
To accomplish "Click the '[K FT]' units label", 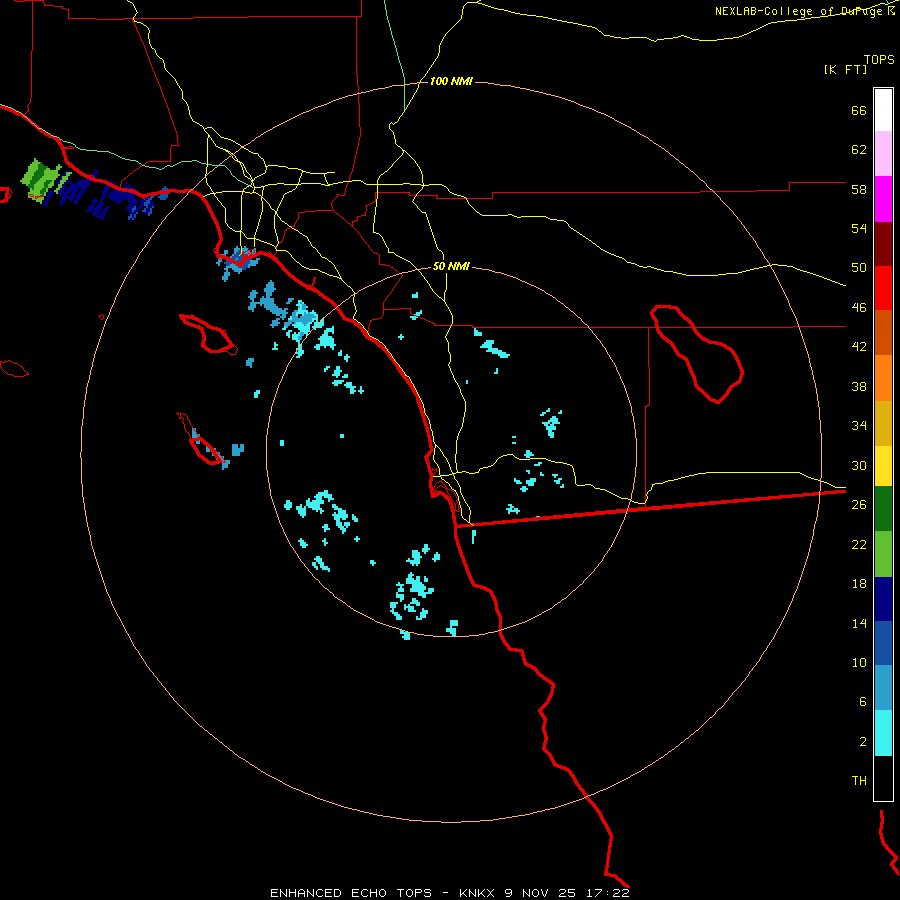I will pyautogui.click(x=845, y=70).
